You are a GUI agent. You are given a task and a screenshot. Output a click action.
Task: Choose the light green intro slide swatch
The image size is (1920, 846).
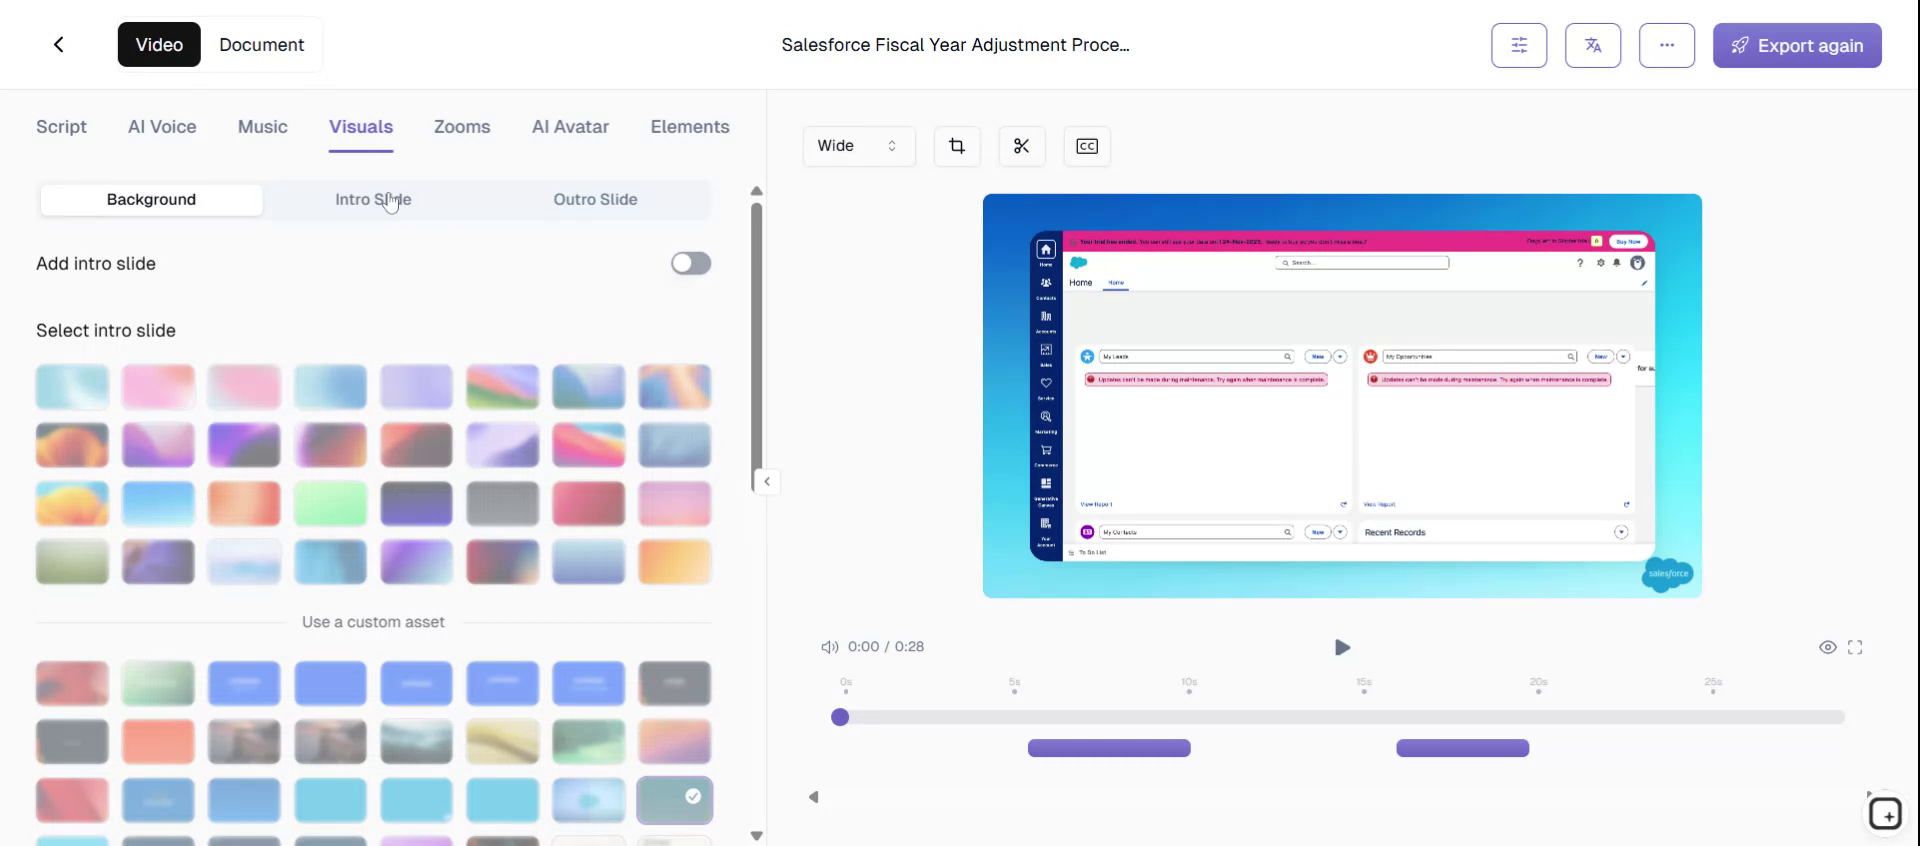tap(330, 503)
